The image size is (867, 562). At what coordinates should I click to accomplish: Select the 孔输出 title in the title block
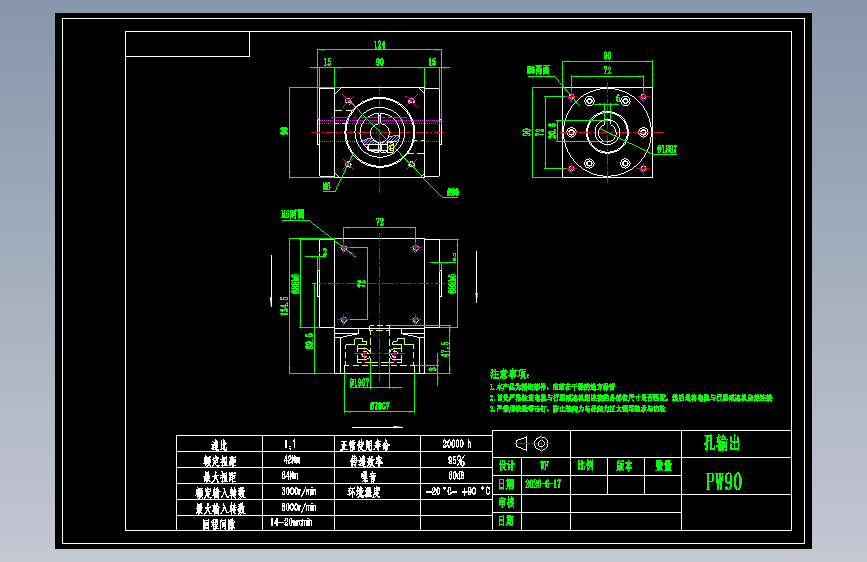[722, 443]
